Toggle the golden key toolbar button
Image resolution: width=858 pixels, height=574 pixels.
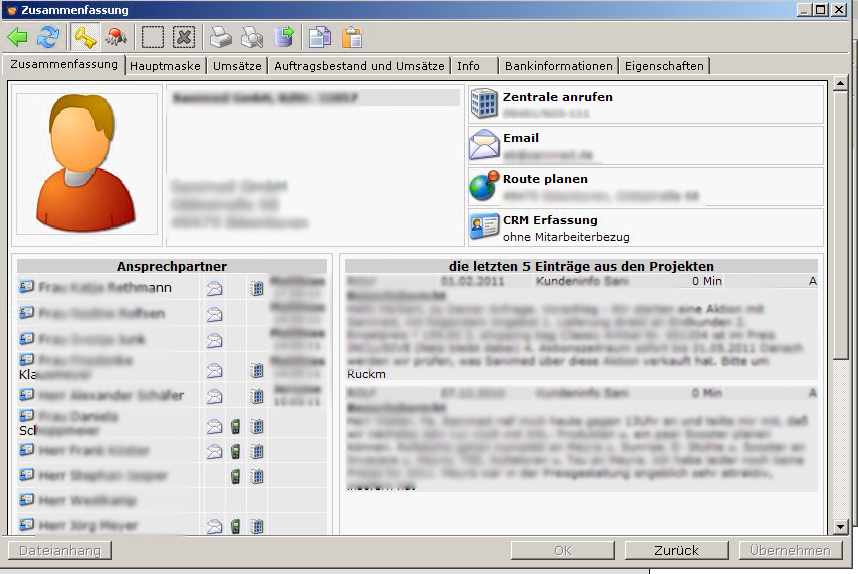coord(85,38)
